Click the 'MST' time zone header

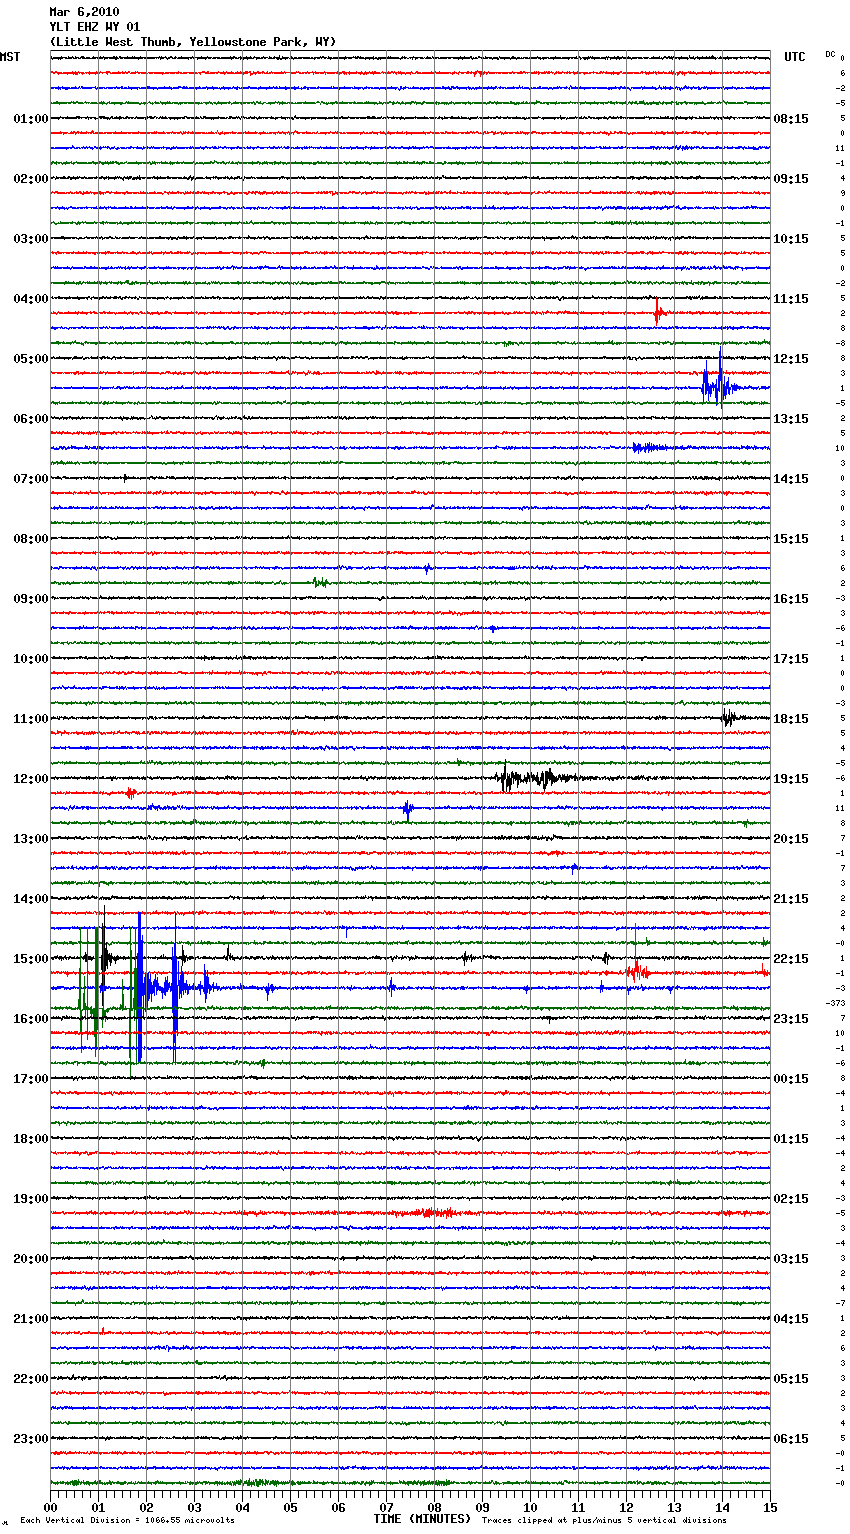point(10,57)
